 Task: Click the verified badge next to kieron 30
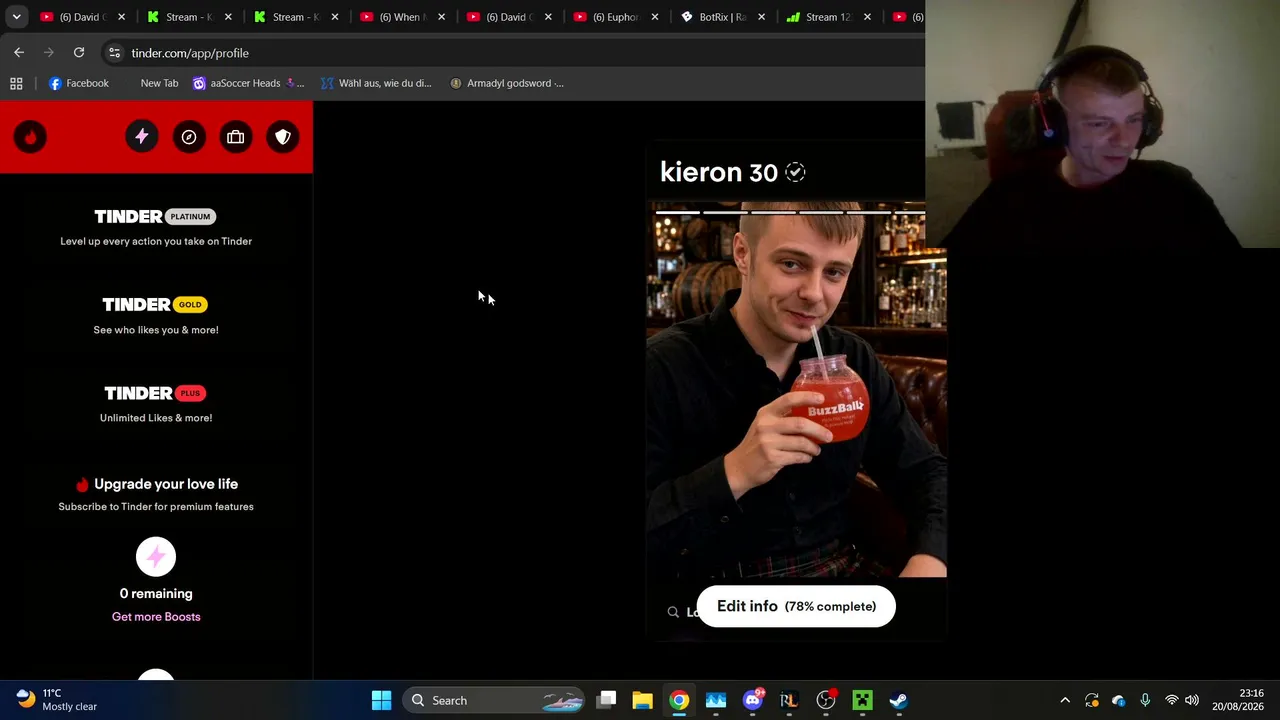click(795, 172)
